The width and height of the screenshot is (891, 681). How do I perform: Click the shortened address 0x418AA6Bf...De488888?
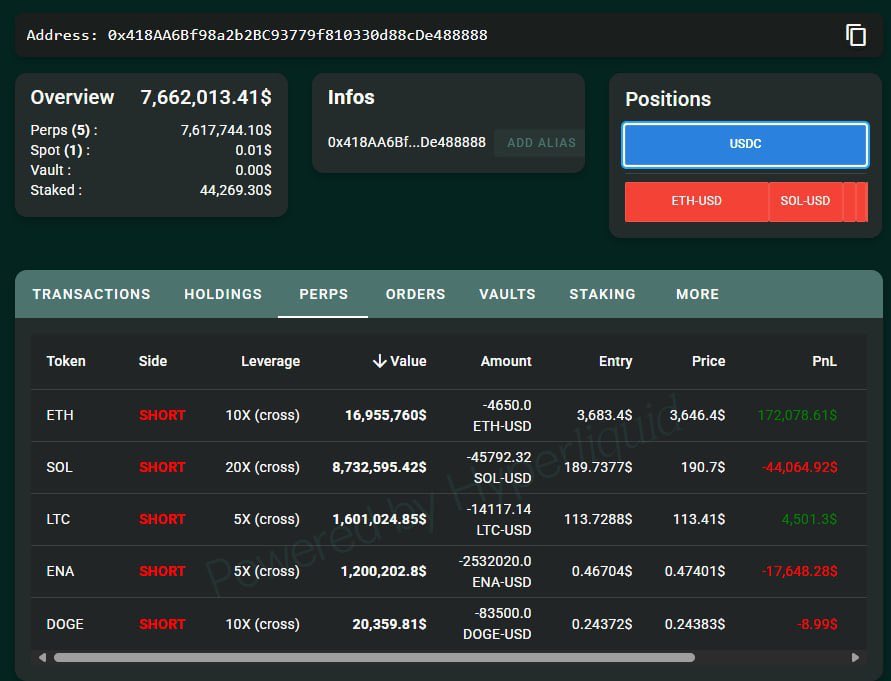[x=407, y=142]
